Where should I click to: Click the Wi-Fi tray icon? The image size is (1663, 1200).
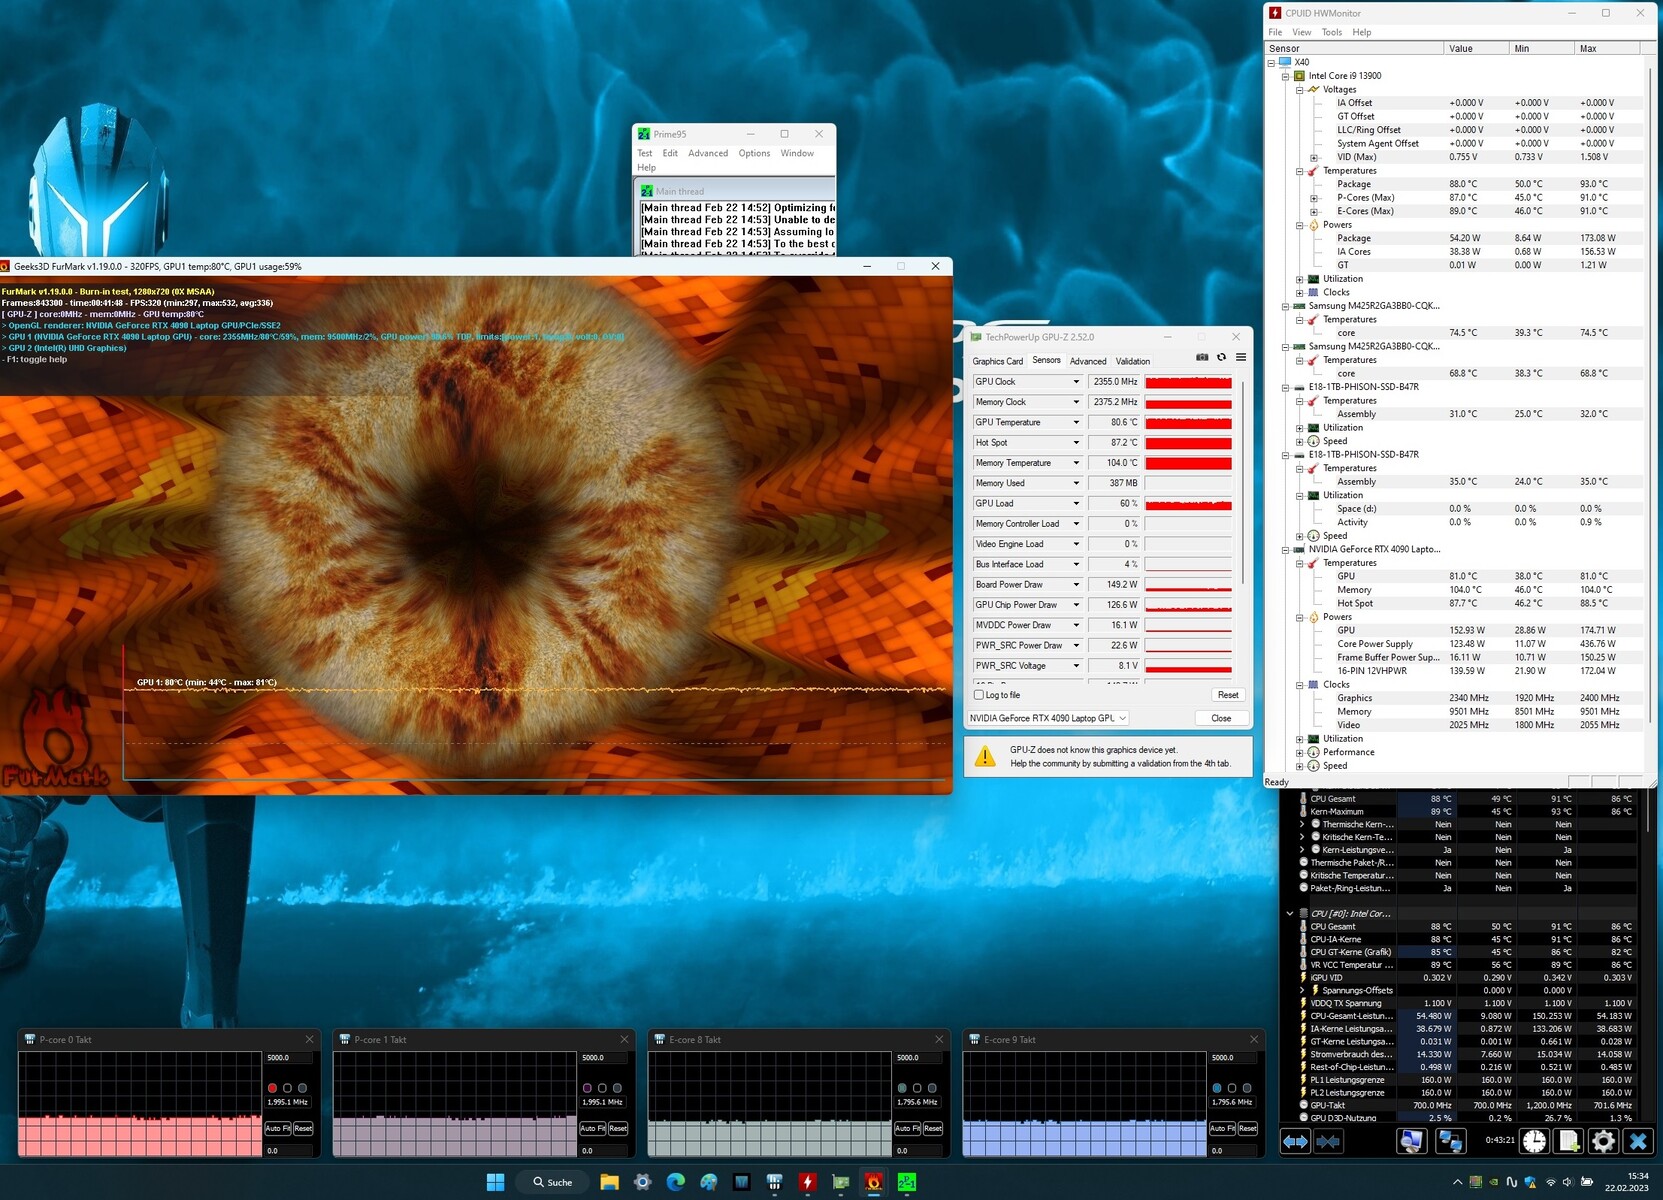pyautogui.click(x=1550, y=1182)
